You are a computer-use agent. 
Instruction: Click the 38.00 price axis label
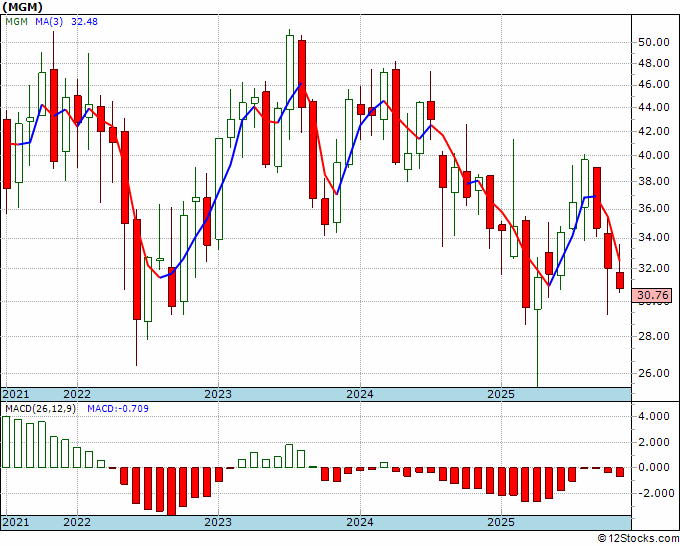(x=653, y=181)
